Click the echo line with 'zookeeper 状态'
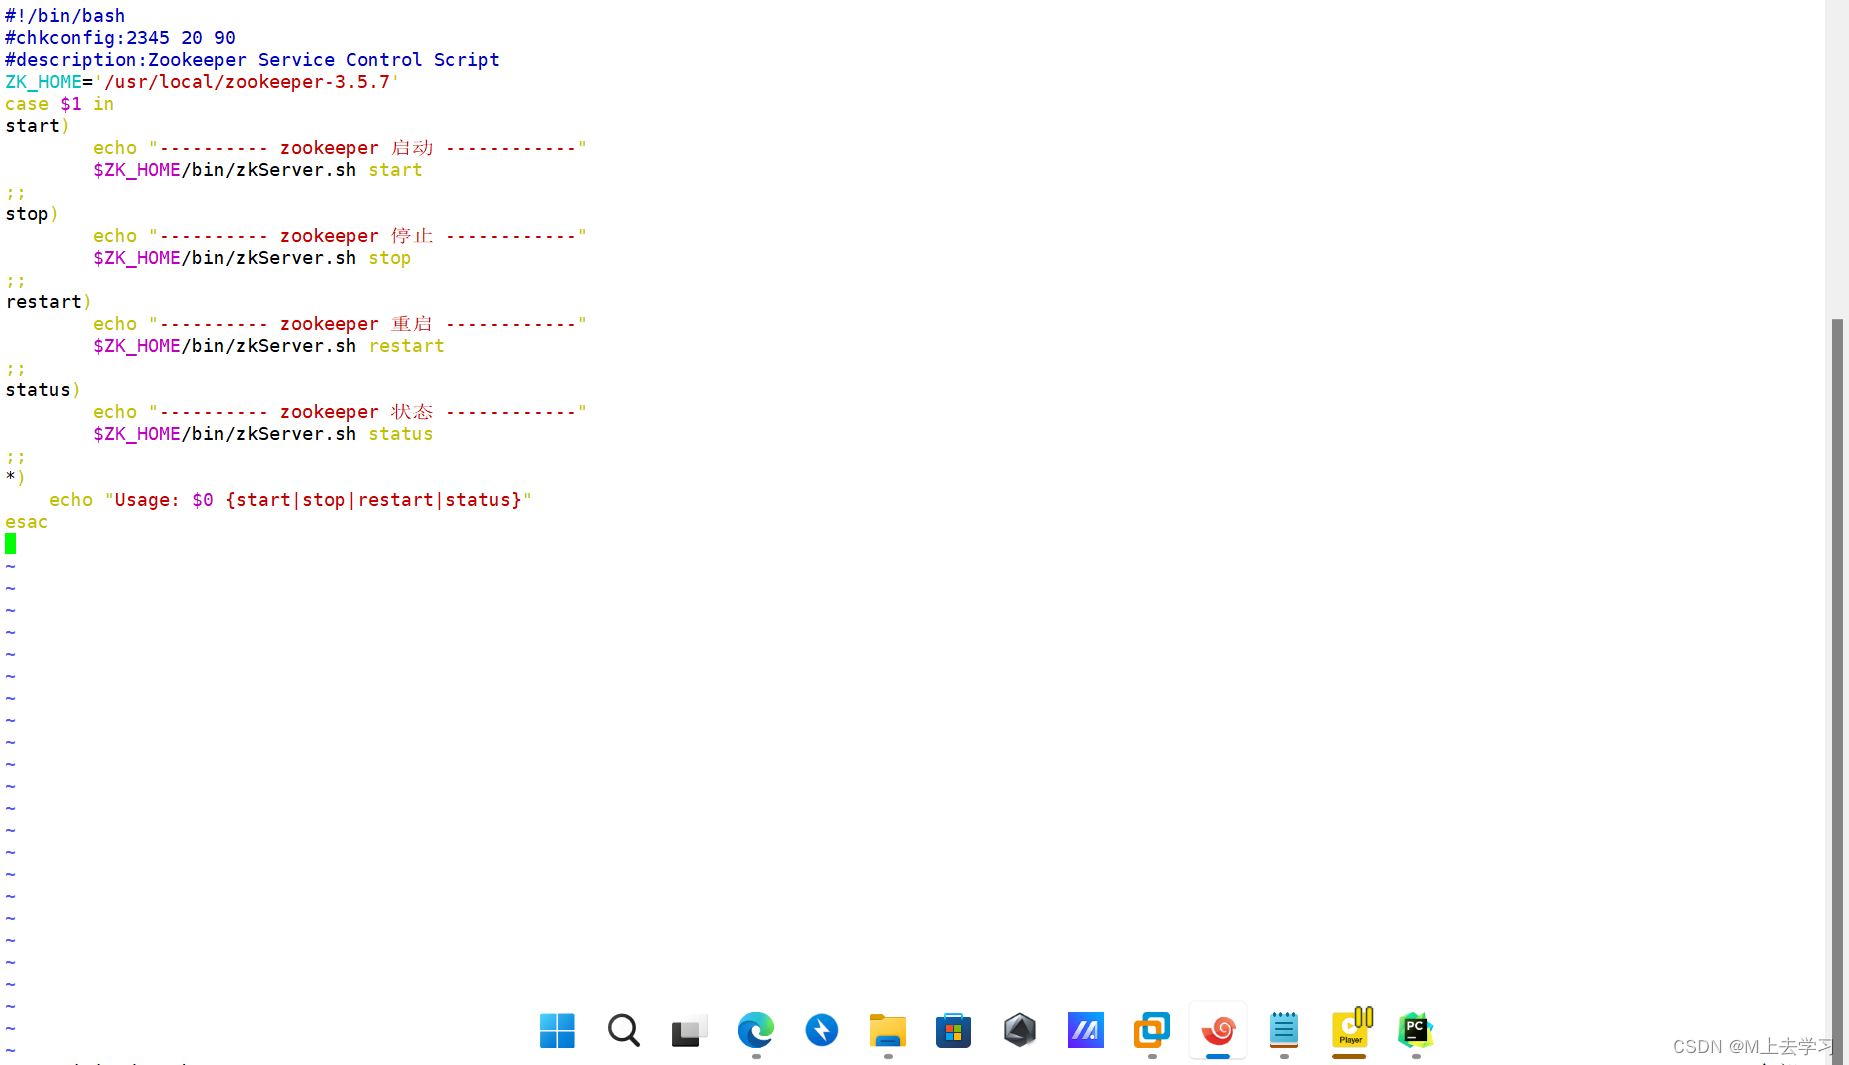 click(340, 412)
